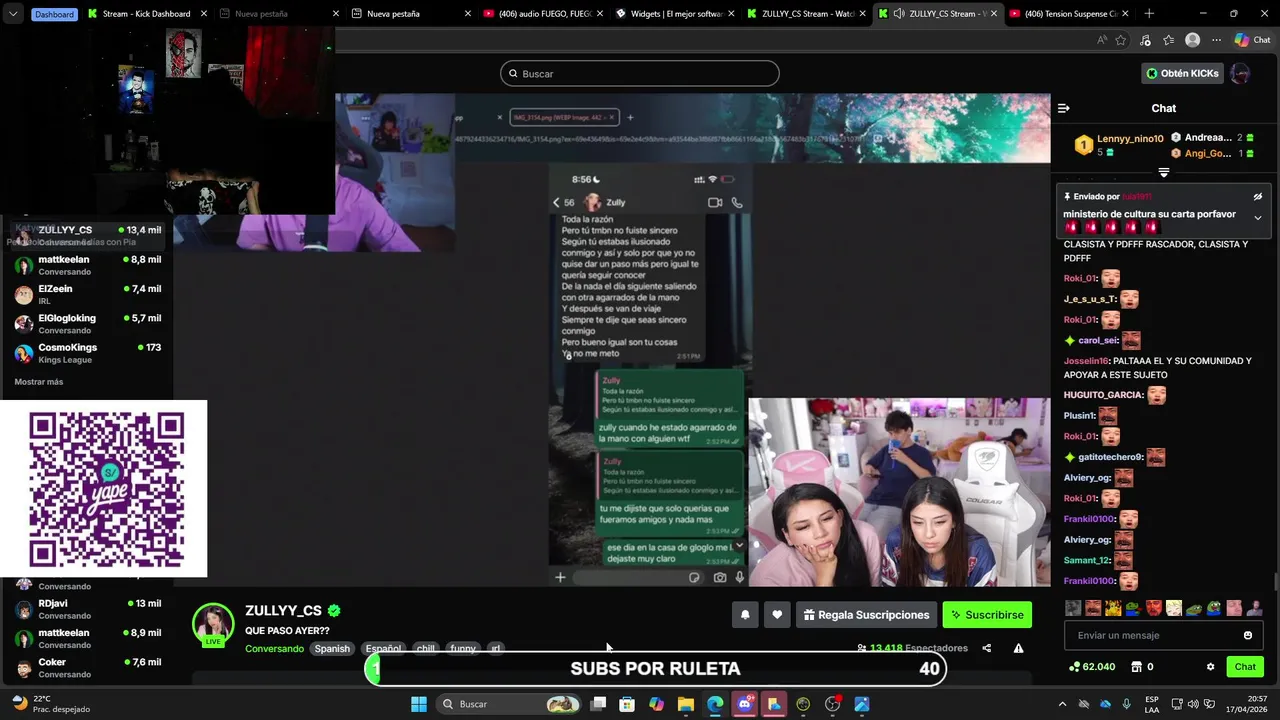Send message with green Chat button
The height and width of the screenshot is (720, 1280).
1245,667
